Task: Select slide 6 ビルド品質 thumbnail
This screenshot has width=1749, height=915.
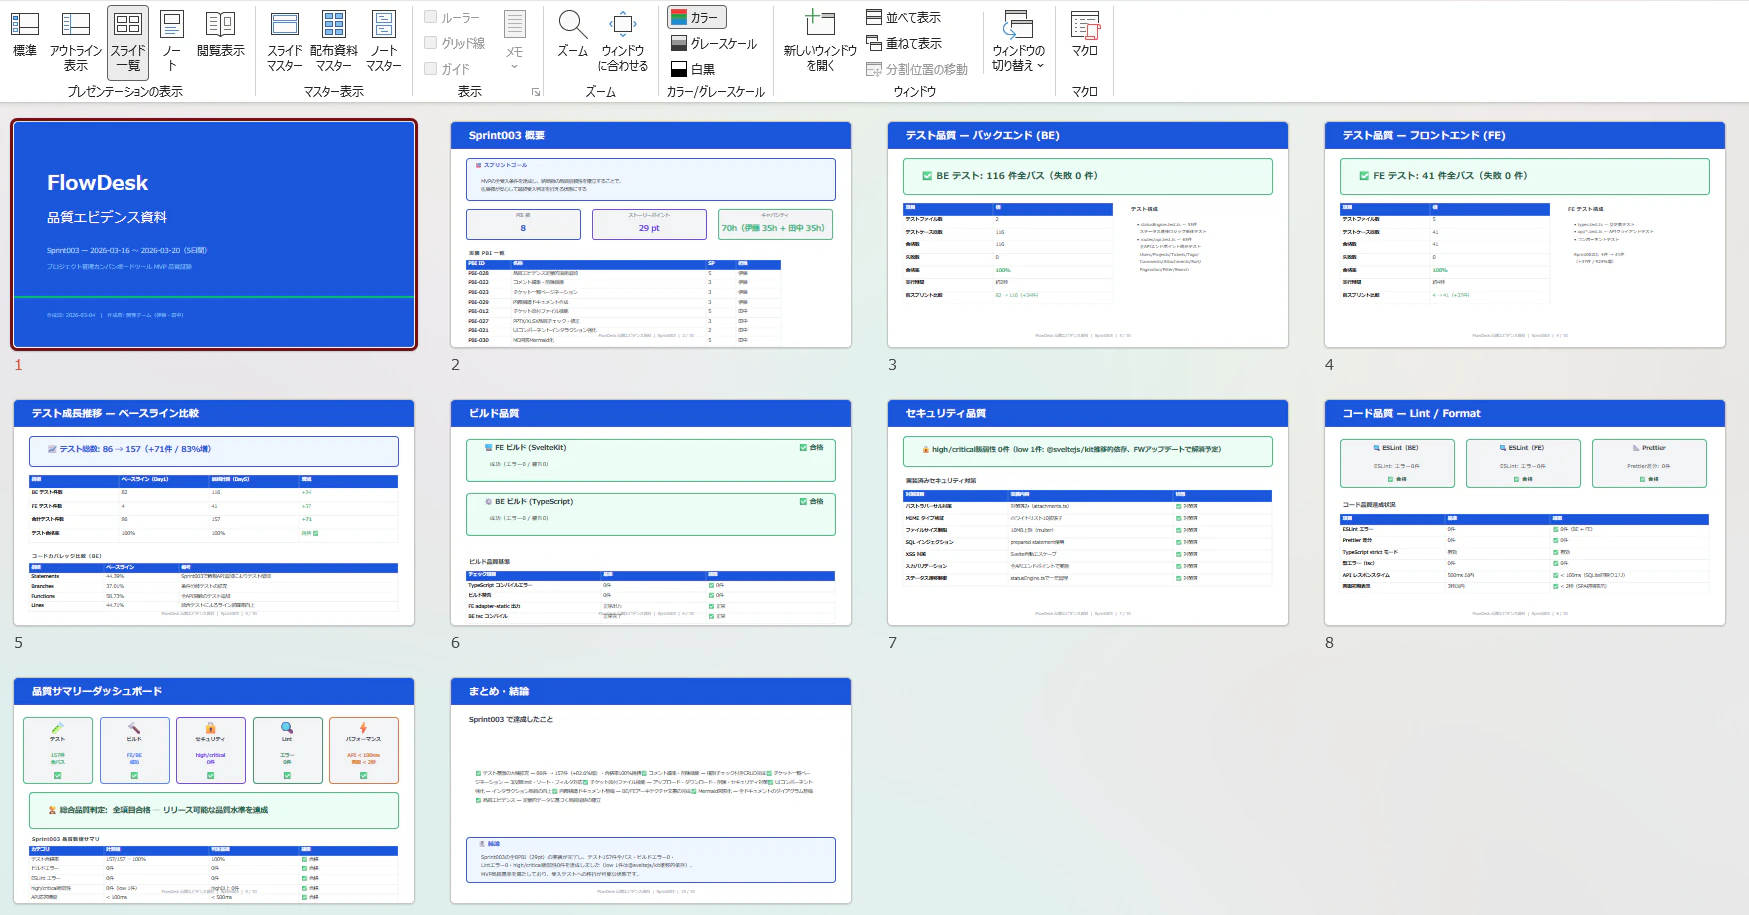Action: 651,513
